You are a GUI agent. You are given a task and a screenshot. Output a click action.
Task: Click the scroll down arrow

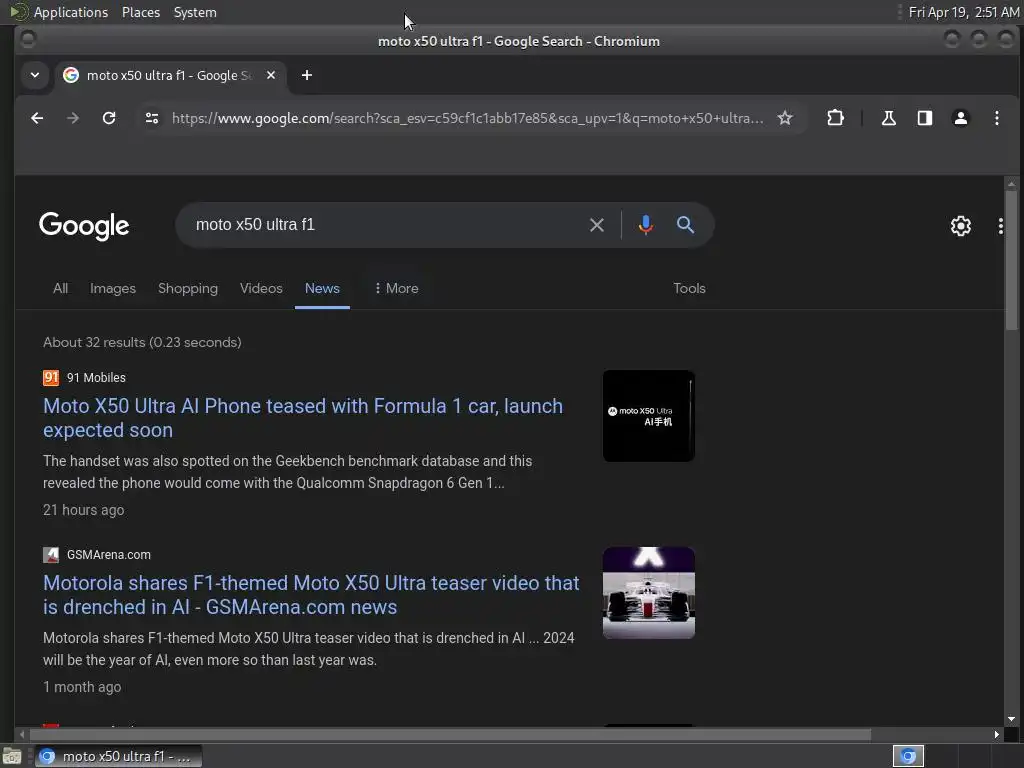pyautogui.click(x=1011, y=719)
